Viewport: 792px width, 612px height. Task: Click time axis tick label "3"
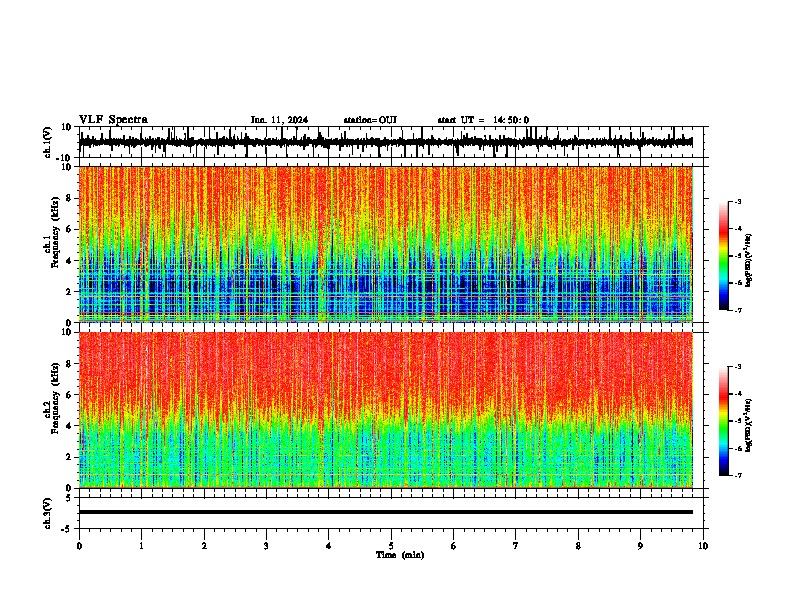266,546
